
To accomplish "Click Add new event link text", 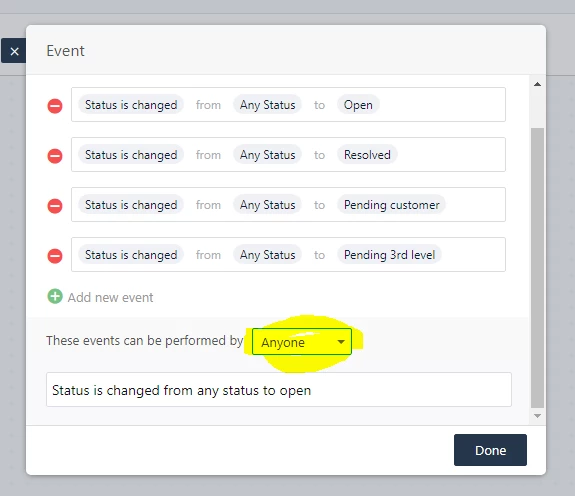I will pos(110,297).
